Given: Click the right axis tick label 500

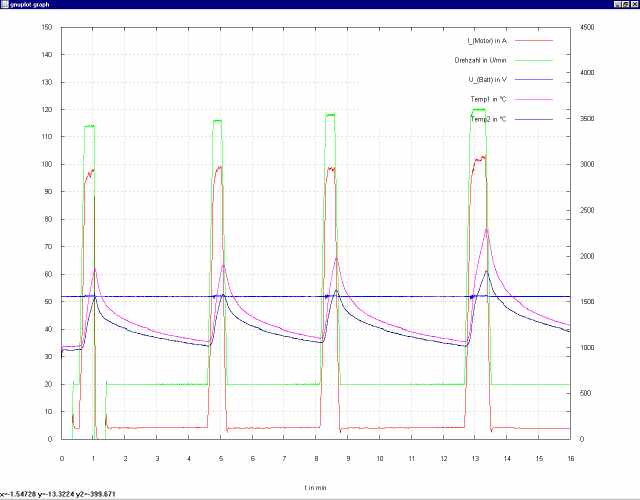Looking at the screenshot, I should pos(585,393).
